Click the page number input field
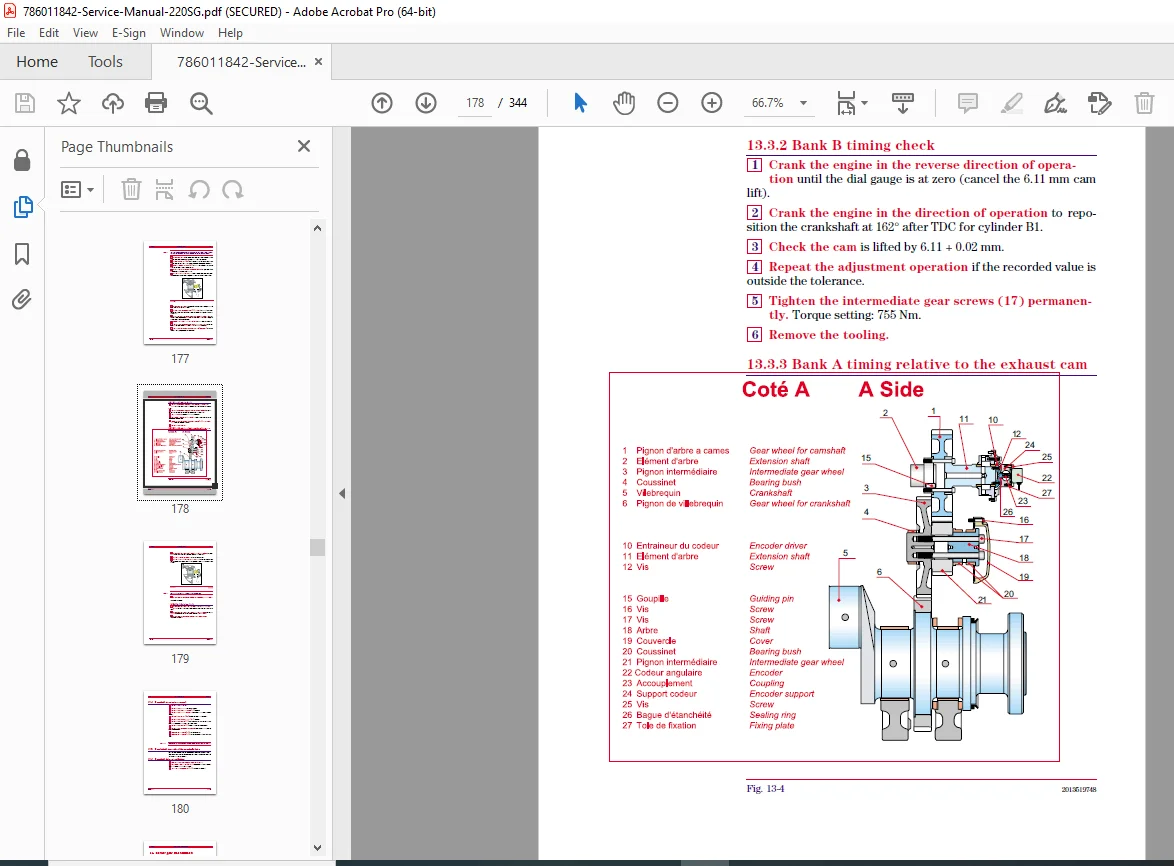 click(x=475, y=103)
